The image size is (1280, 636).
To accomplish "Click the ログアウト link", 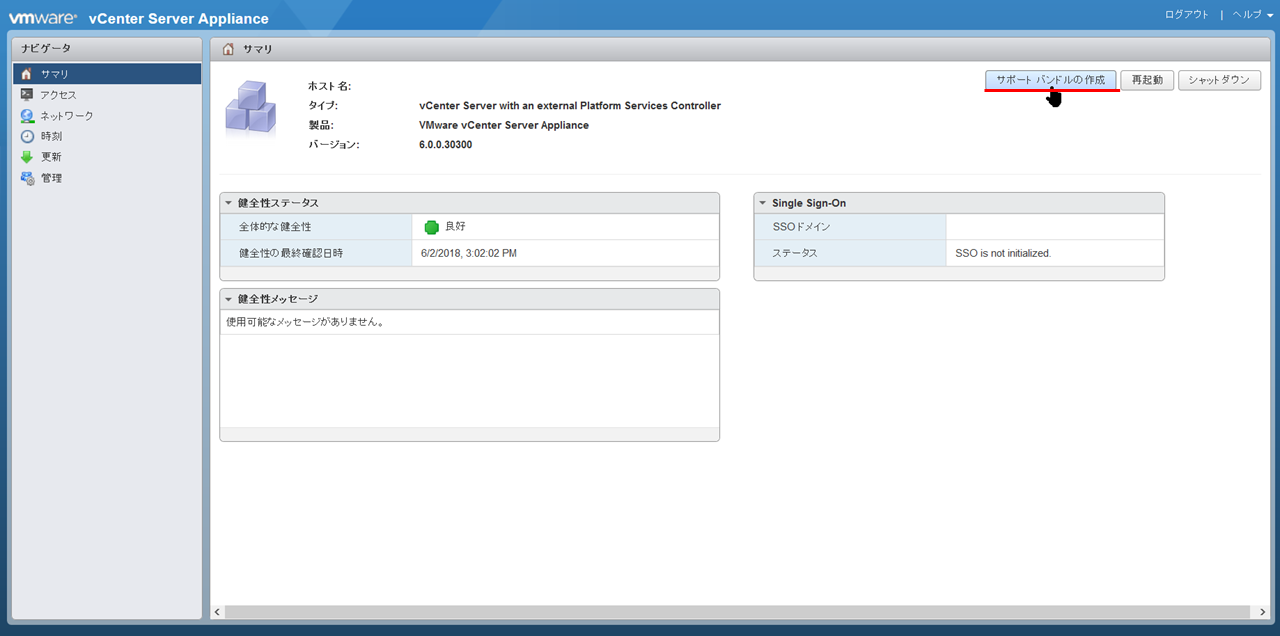I will pyautogui.click(x=1187, y=15).
